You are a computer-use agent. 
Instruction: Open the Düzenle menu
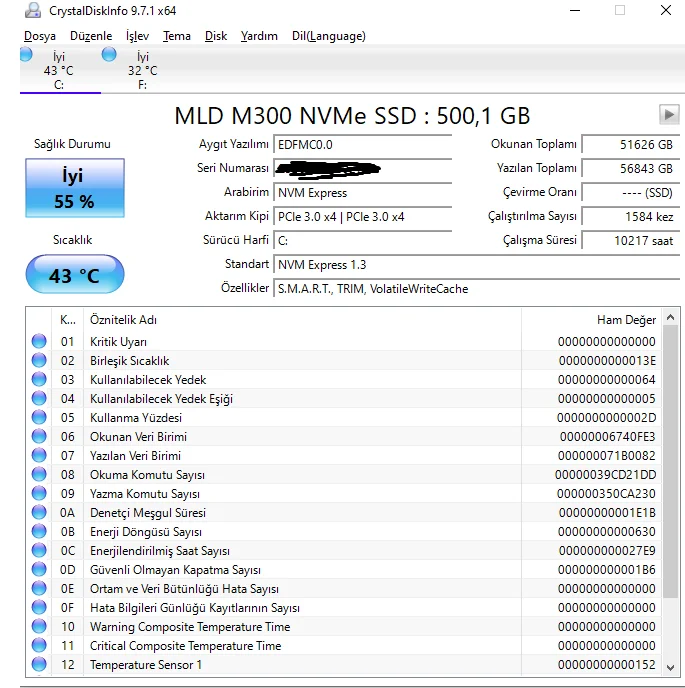[x=91, y=36]
